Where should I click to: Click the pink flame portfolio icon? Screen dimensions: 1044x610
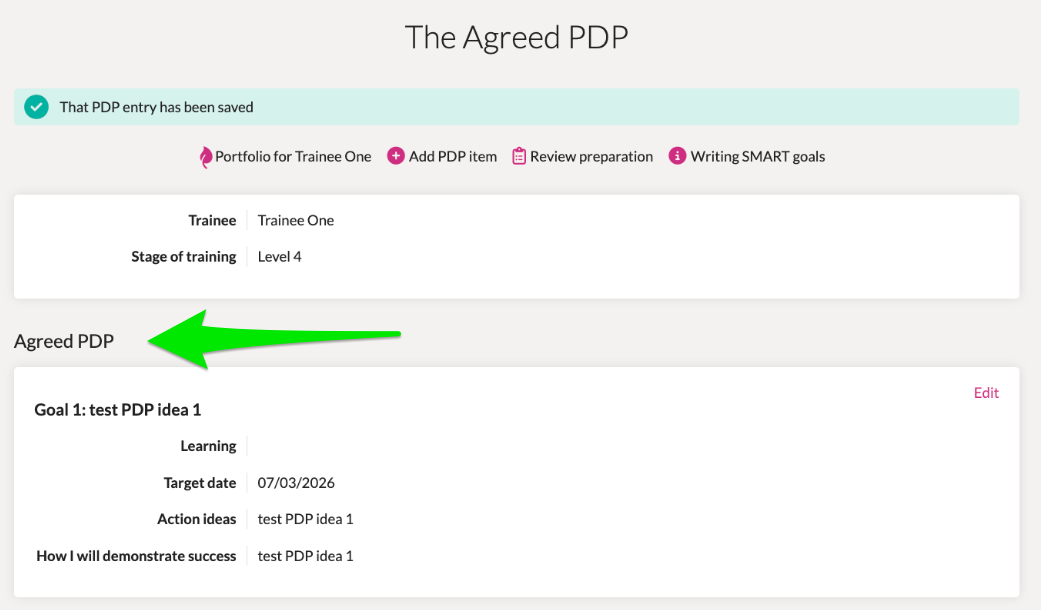coord(206,157)
